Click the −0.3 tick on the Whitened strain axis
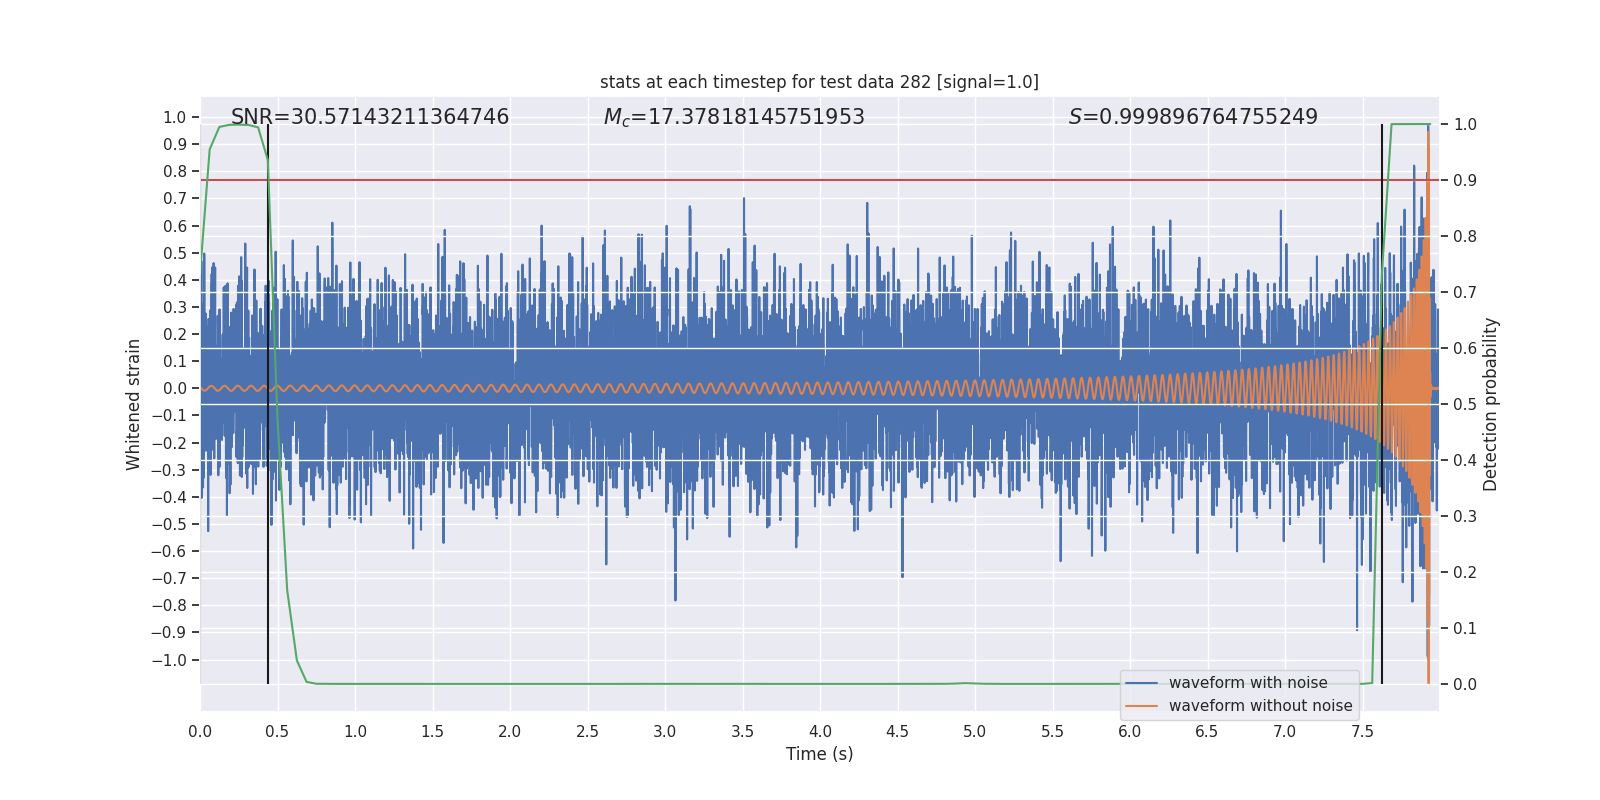This screenshot has height=800, width=1600. [169, 470]
